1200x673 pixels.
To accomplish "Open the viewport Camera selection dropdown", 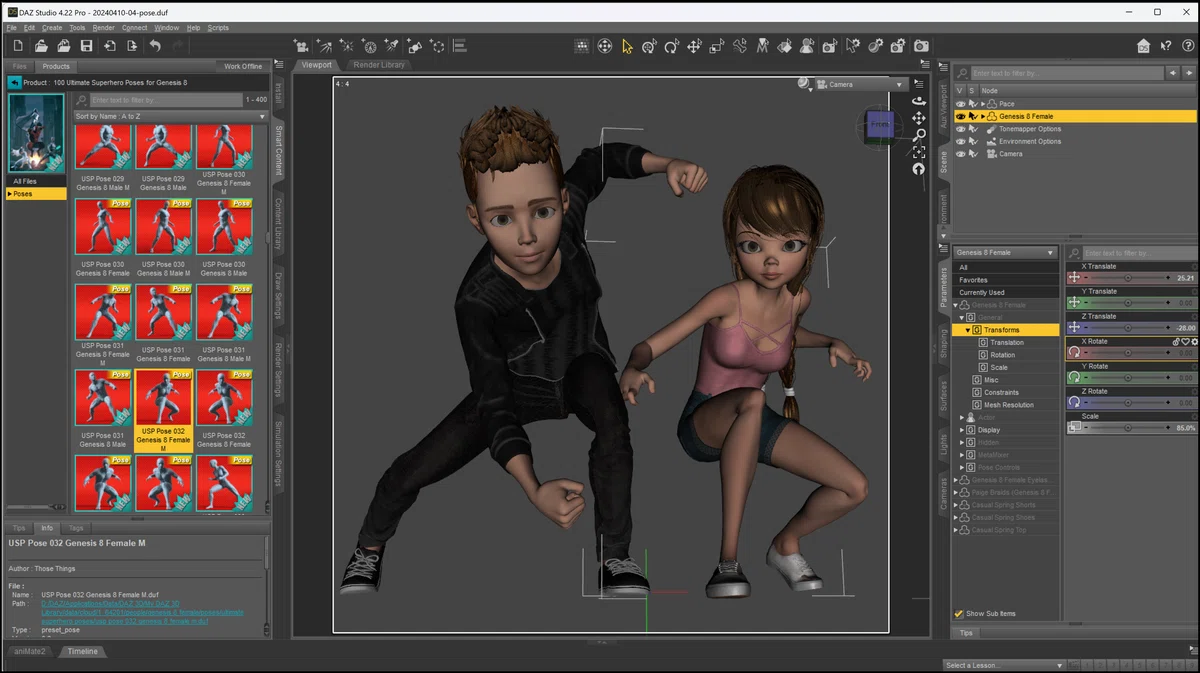I will pos(860,84).
